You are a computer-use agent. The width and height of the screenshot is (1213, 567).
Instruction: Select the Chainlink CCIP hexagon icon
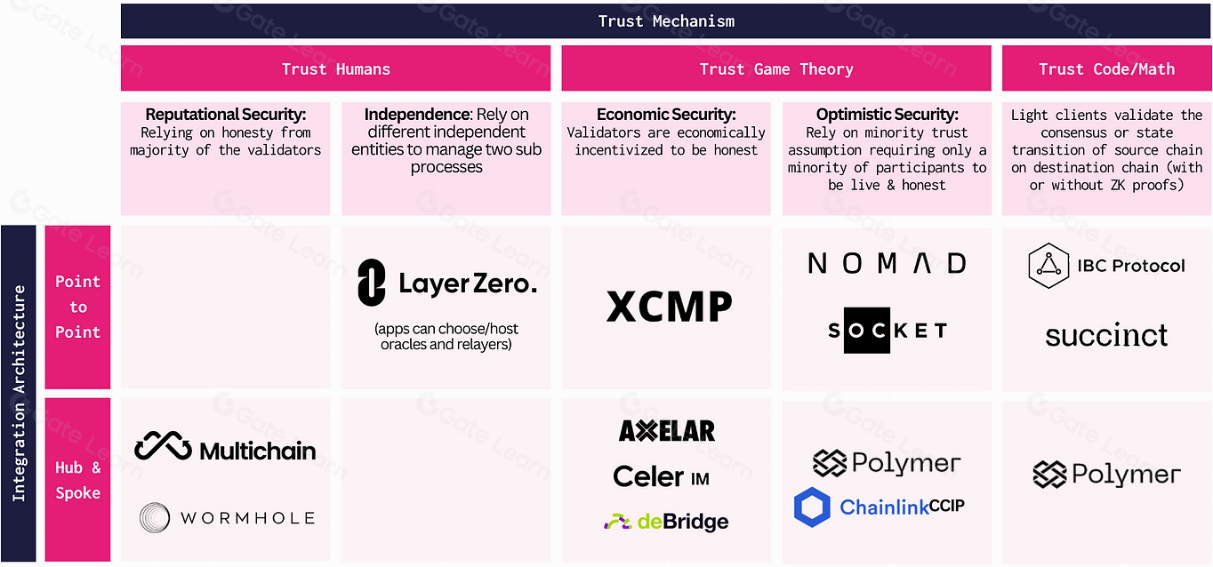[x=812, y=507]
